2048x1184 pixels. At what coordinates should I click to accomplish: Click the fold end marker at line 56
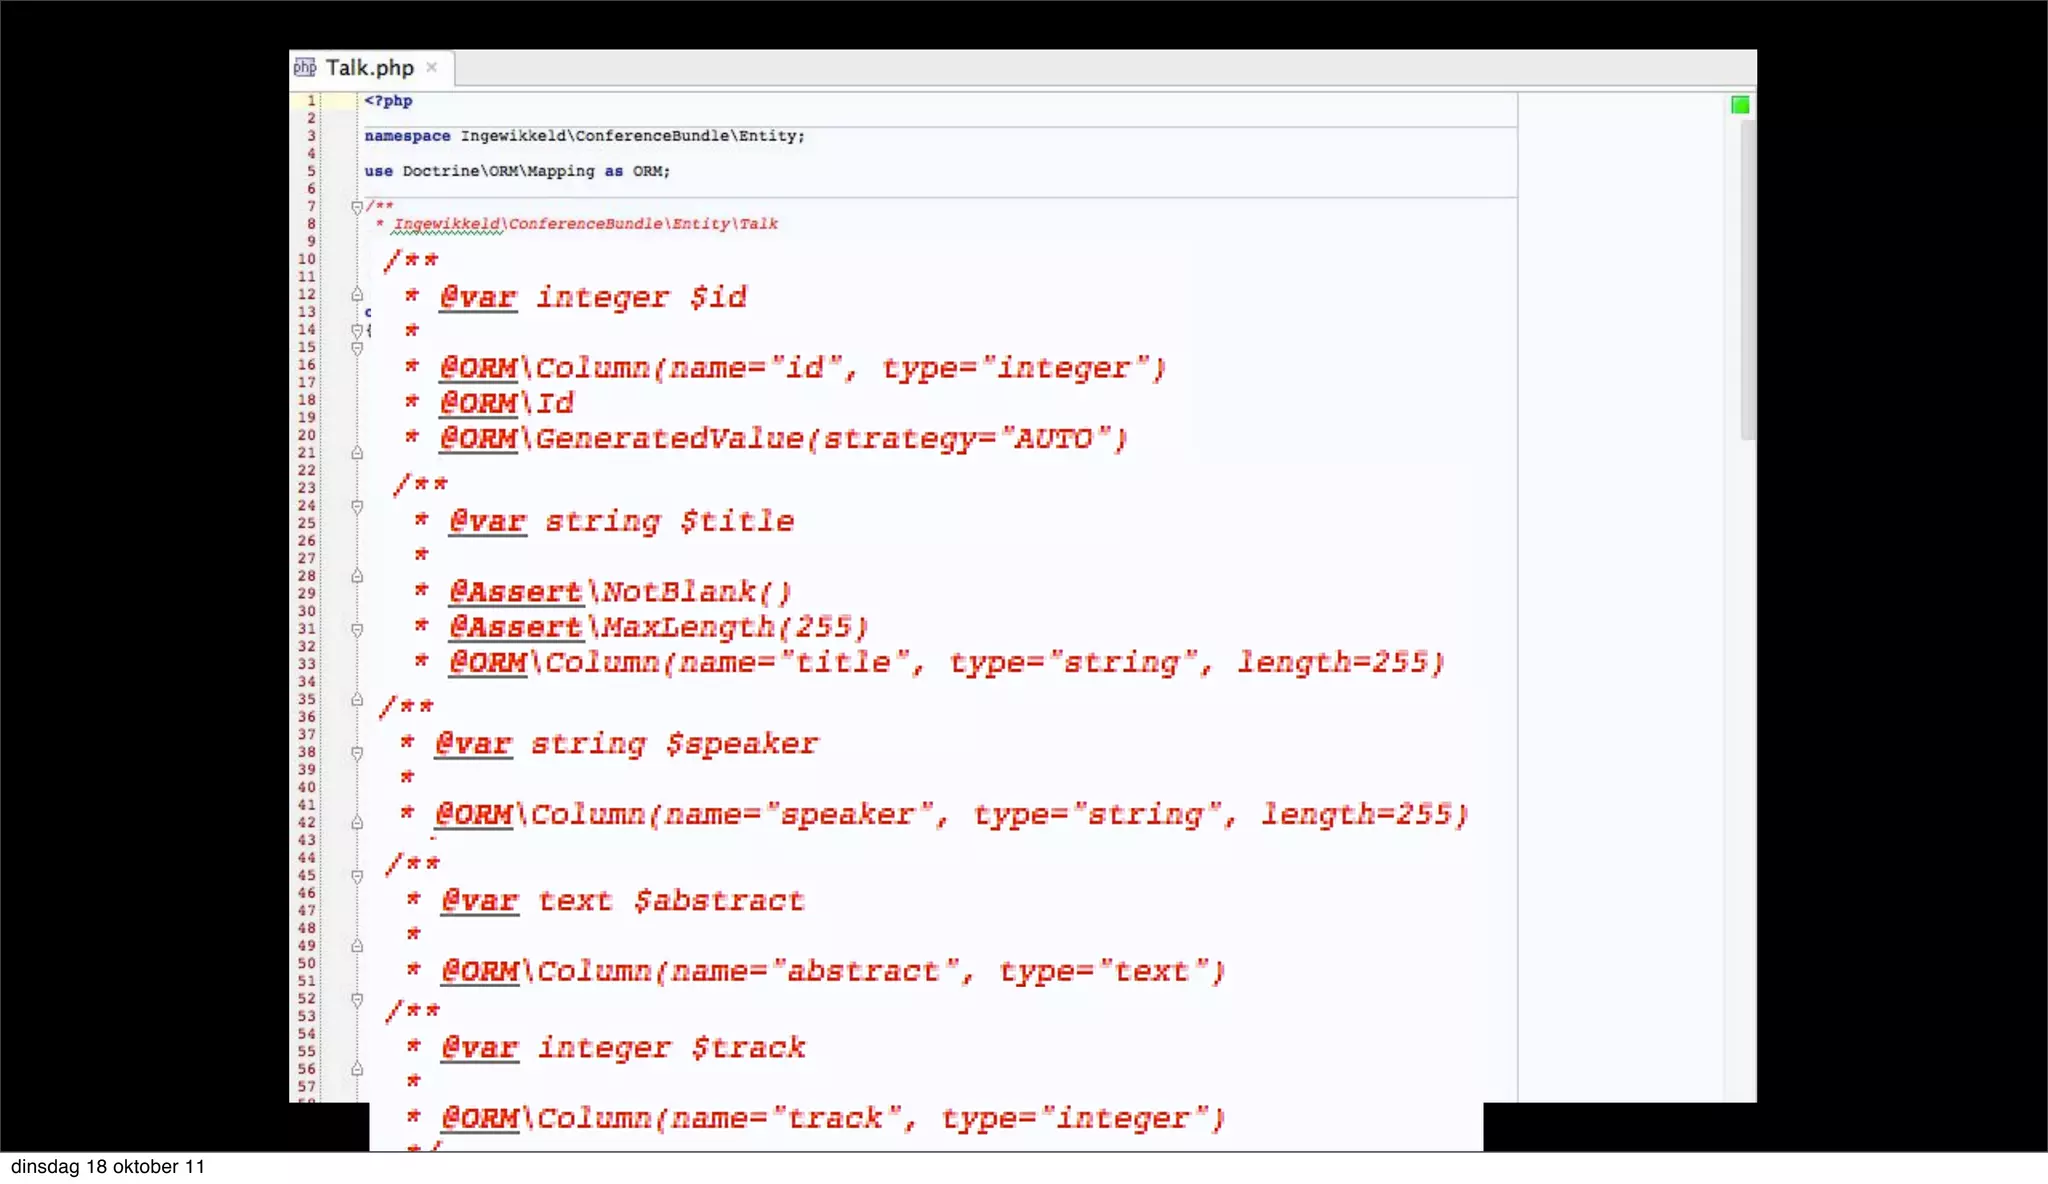pos(357,1069)
